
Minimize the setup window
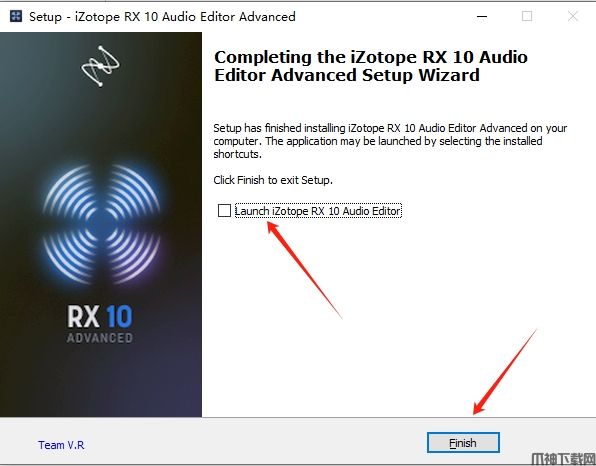(482, 16)
